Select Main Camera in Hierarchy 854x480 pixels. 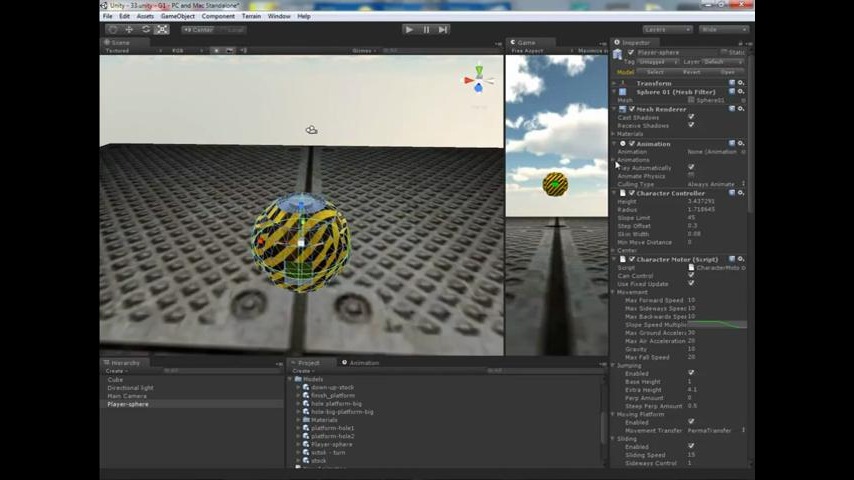[127, 396]
